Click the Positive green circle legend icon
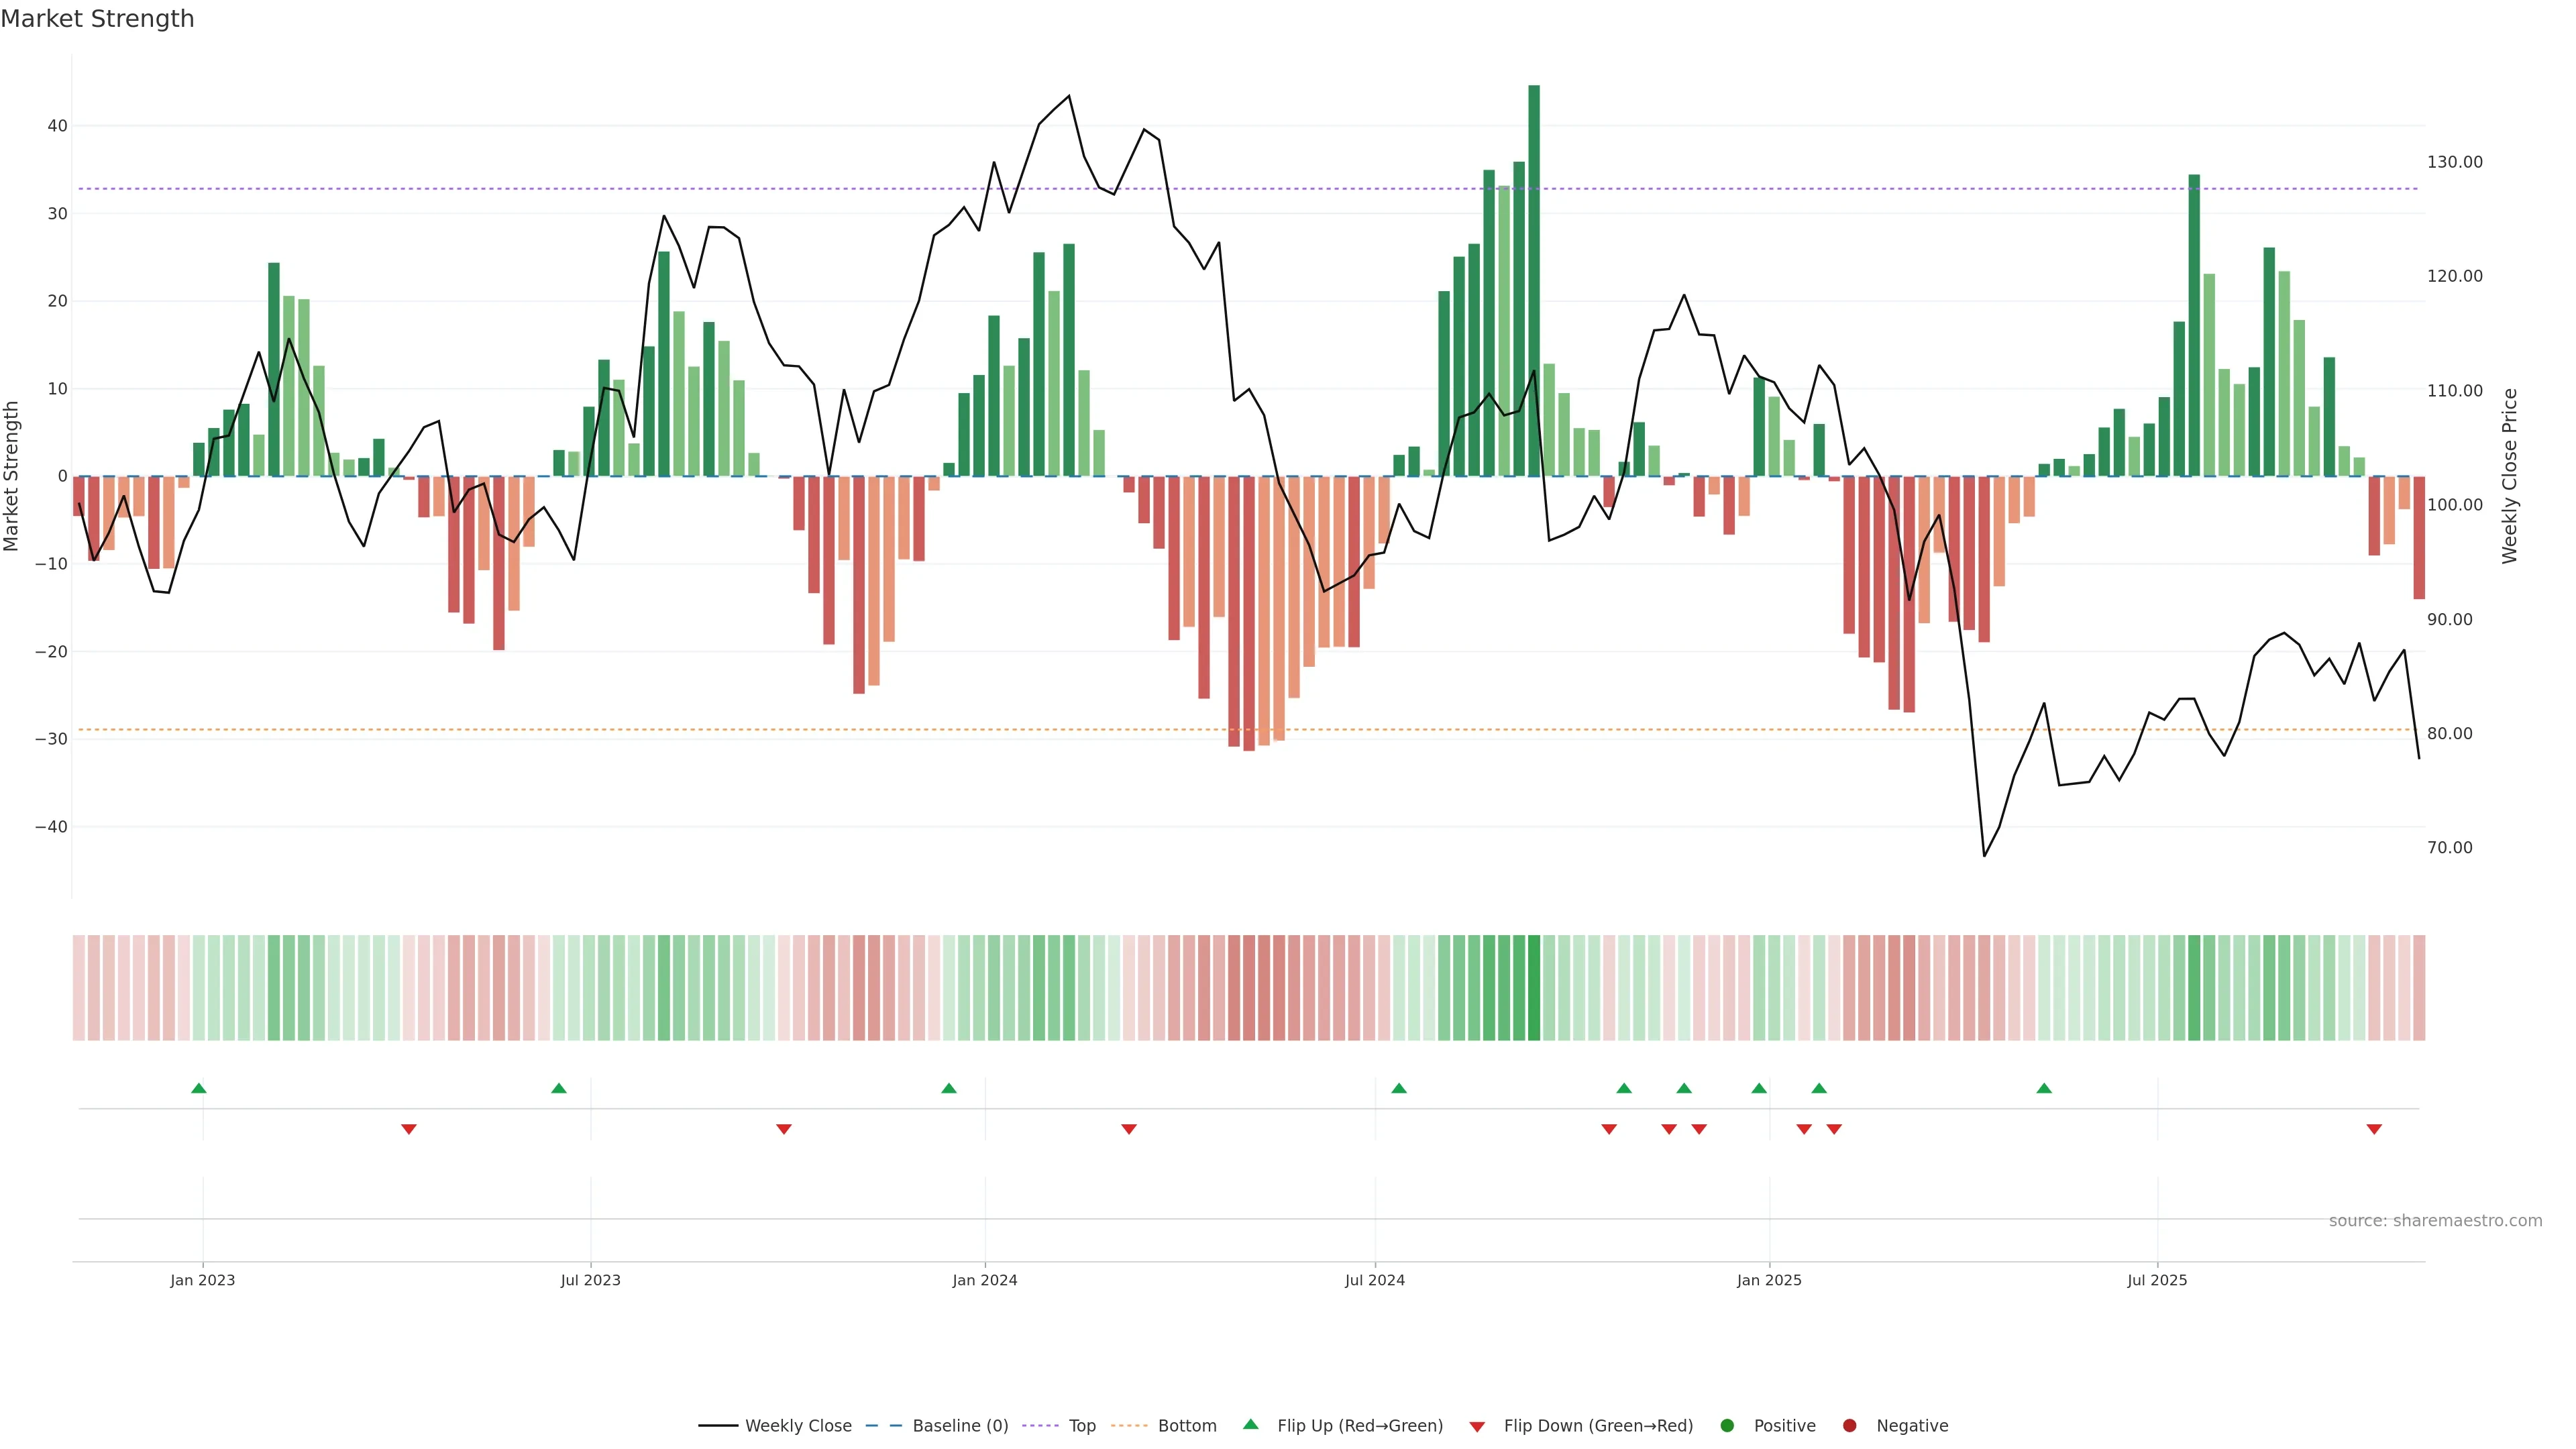Viewport: 2576px width, 1449px height. [x=1727, y=1425]
